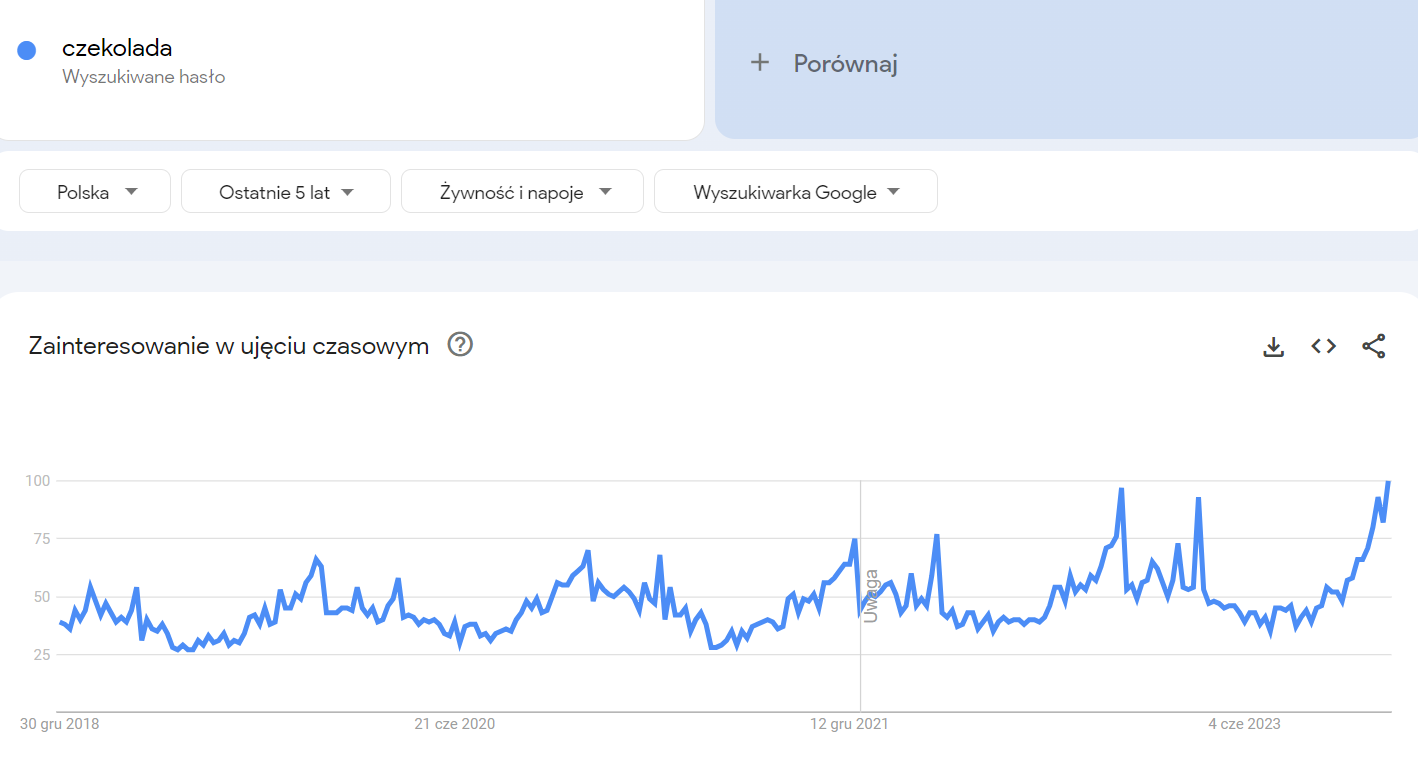1418x758 pixels.
Task: Click the blue dot beside czekolada
Action: tap(27, 50)
